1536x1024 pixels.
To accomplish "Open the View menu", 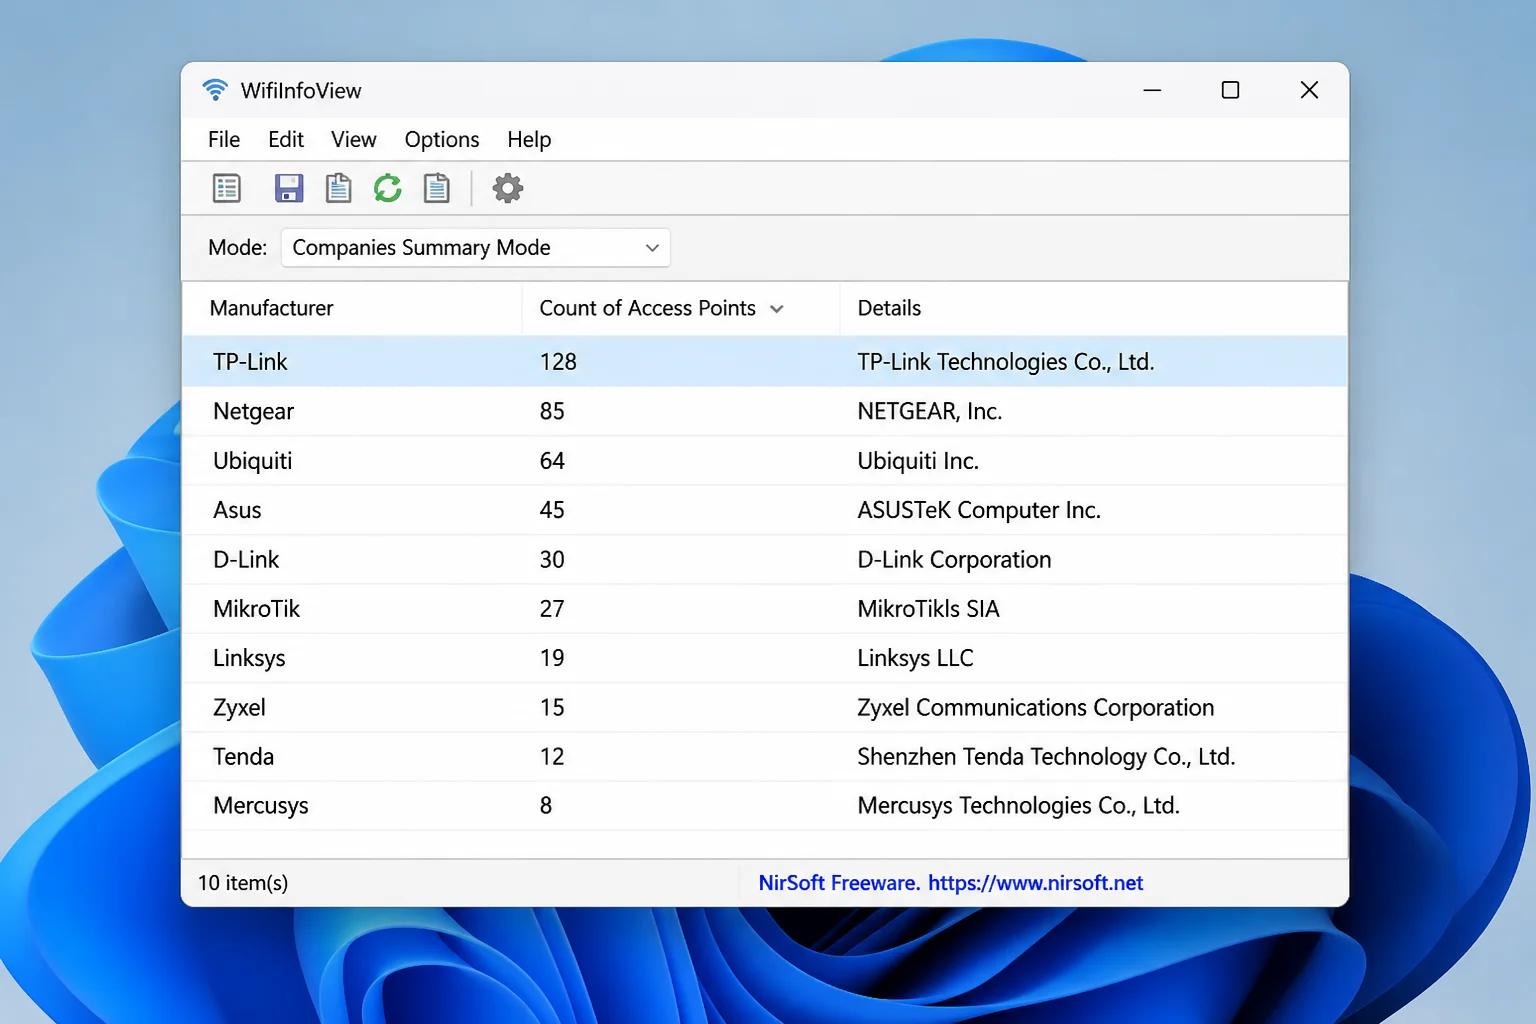I will 354,140.
